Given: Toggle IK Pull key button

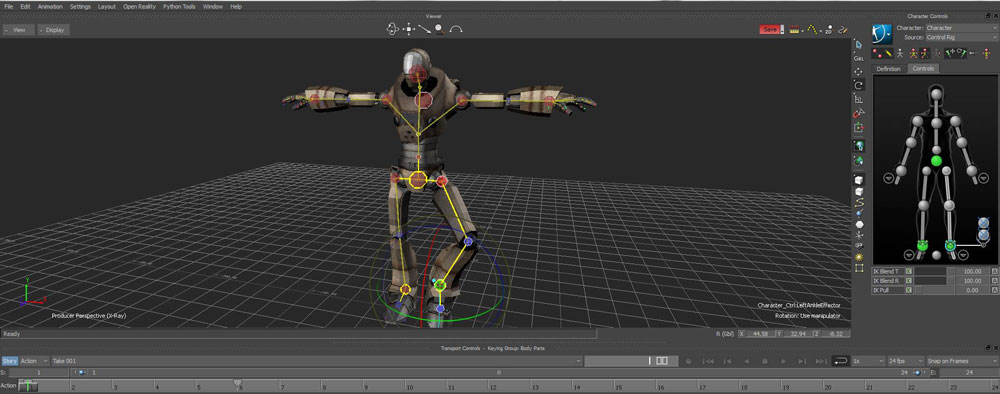Looking at the screenshot, I should point(908,290).
